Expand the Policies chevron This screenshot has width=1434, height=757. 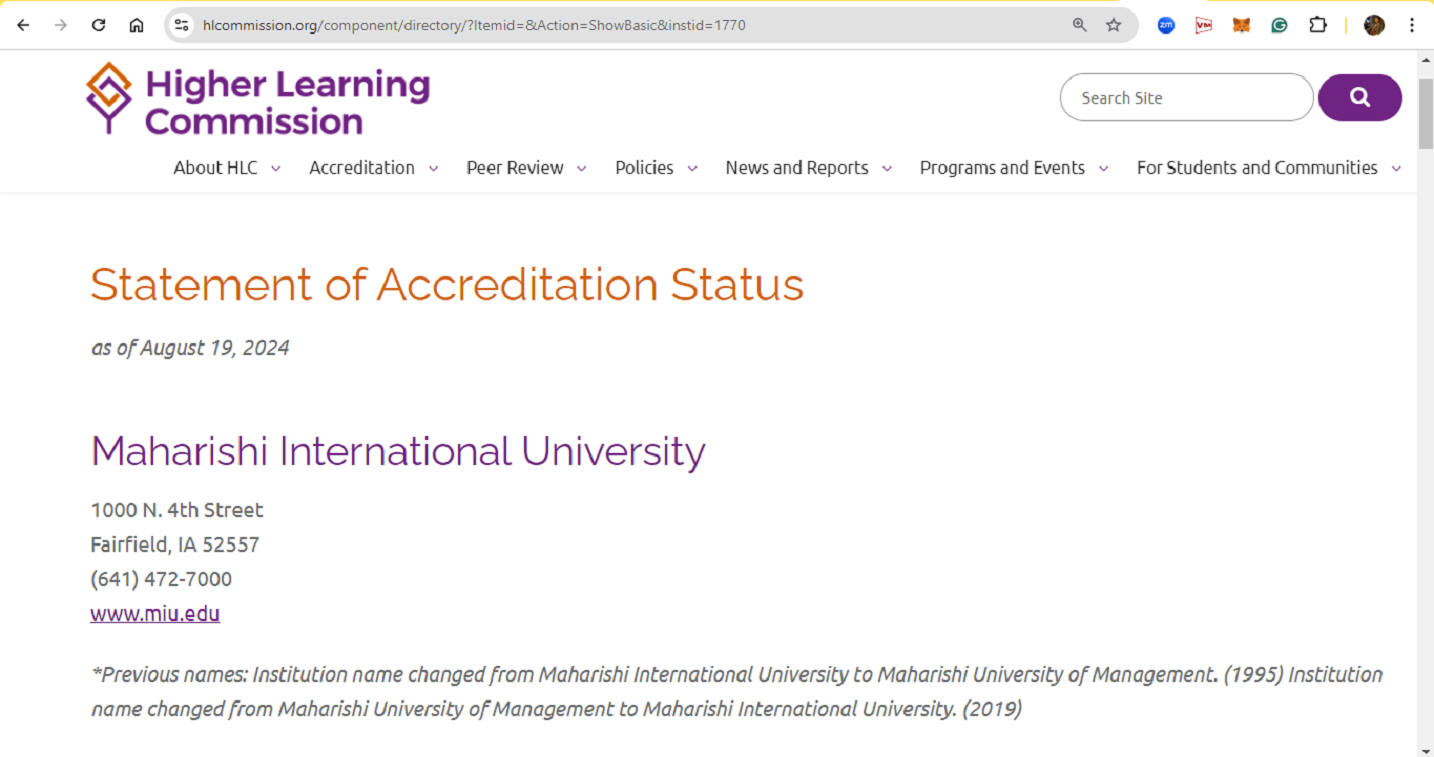coord(692,169)
